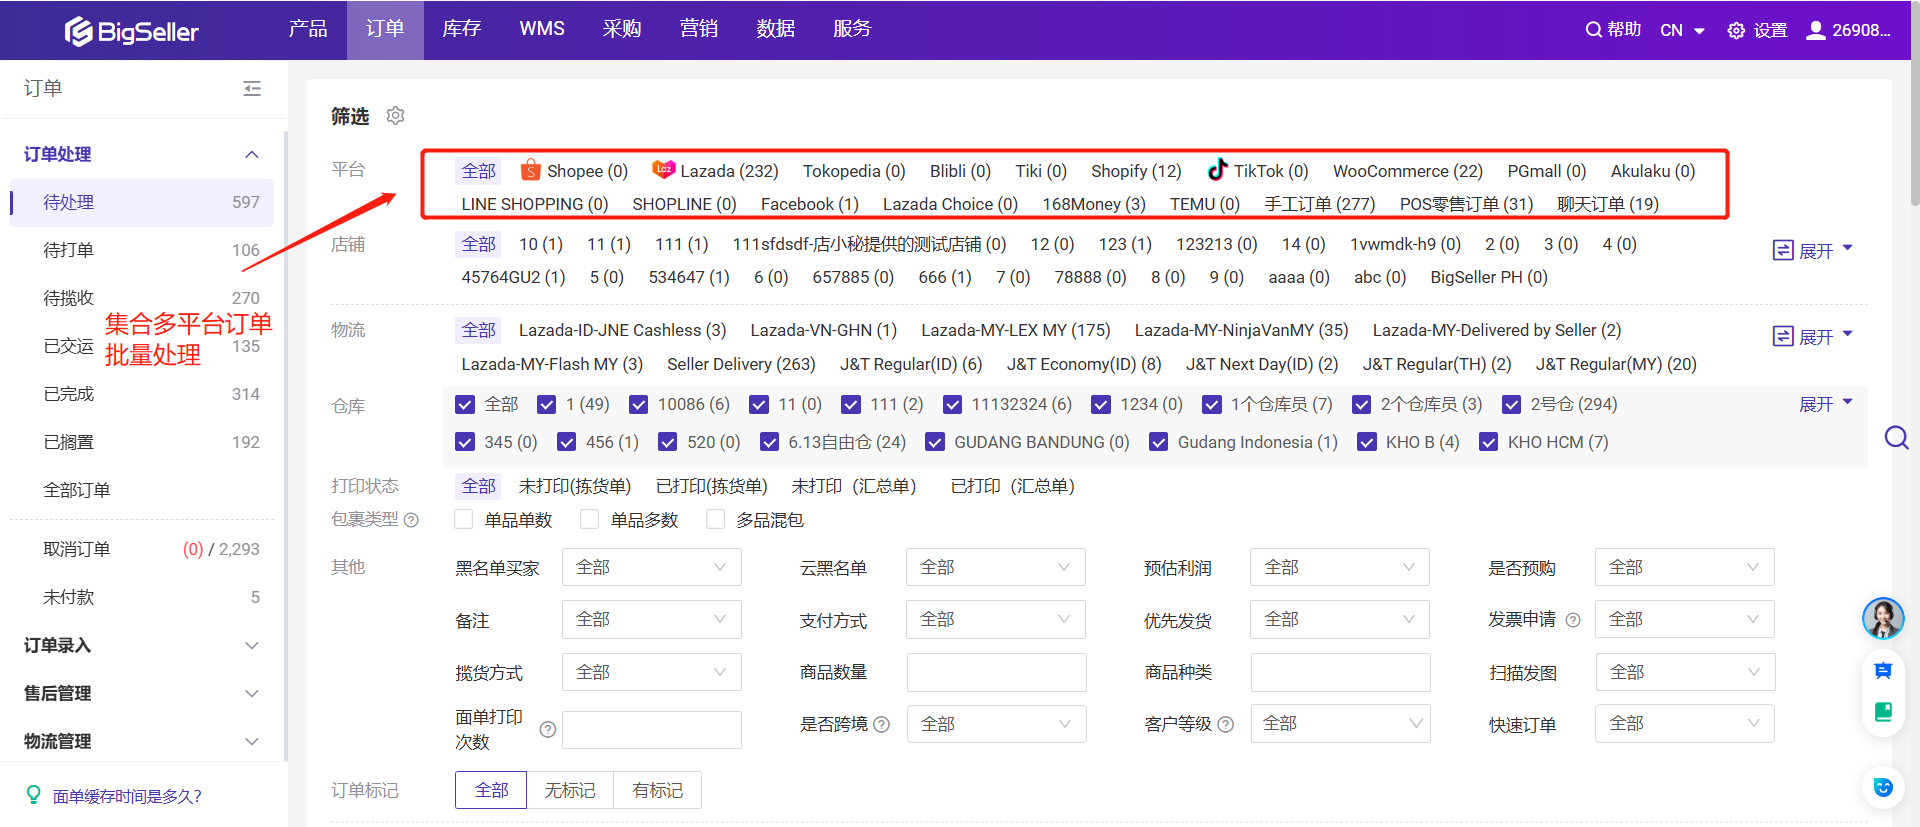Open settings gear in top bar
This screenshot has width=1920, height=827.
[1736, 31]
